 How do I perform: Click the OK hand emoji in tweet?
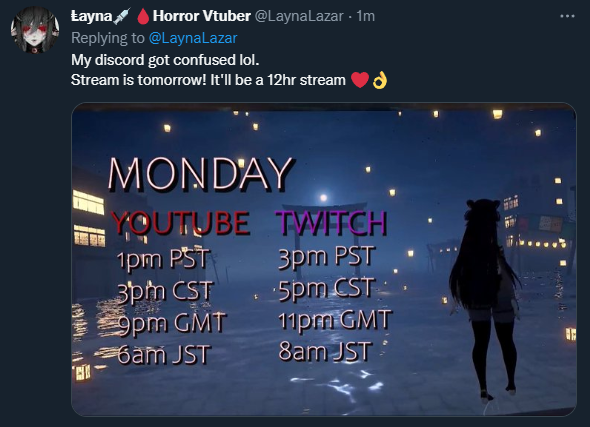click(380, 80)
